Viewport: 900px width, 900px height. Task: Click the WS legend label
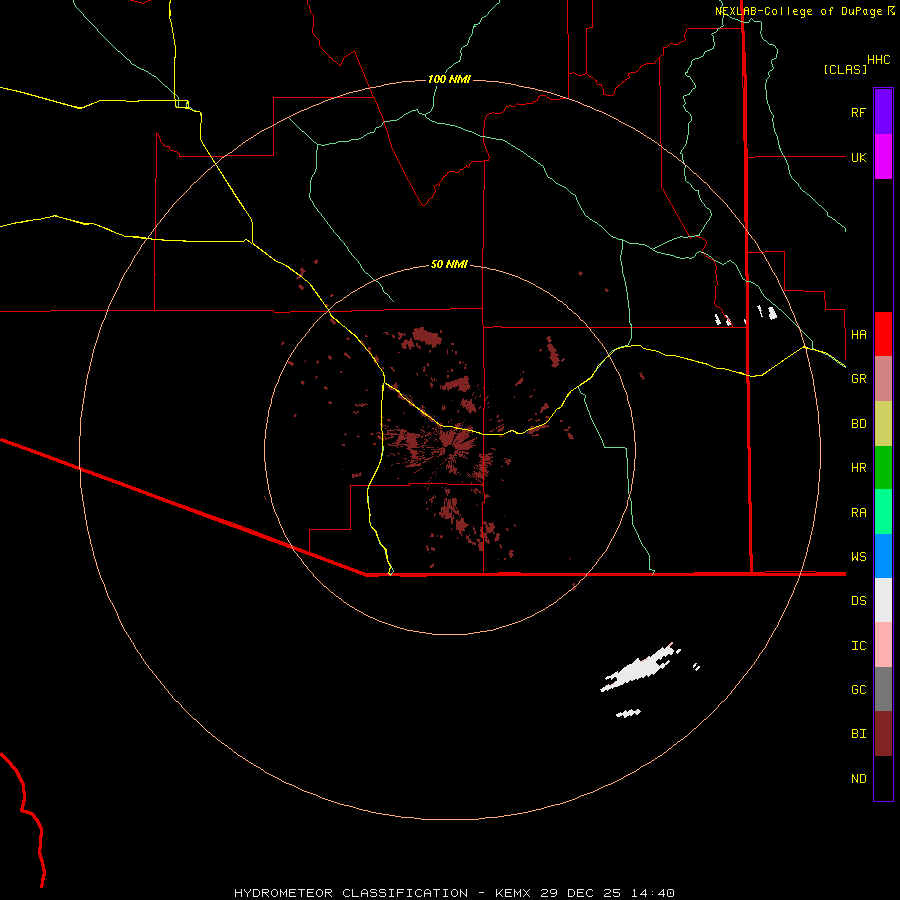tap(858, 556)
